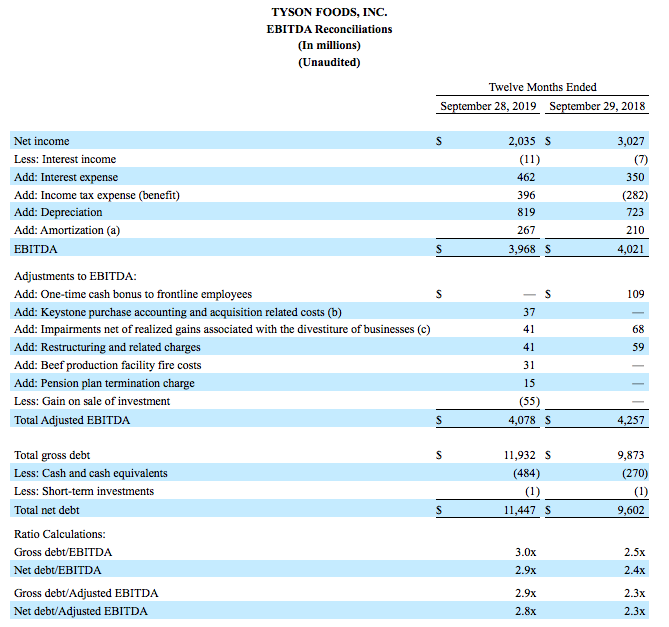Click cash equivalents value (484)
Viewport: 669px width, 627px height.
click(527, 474)
